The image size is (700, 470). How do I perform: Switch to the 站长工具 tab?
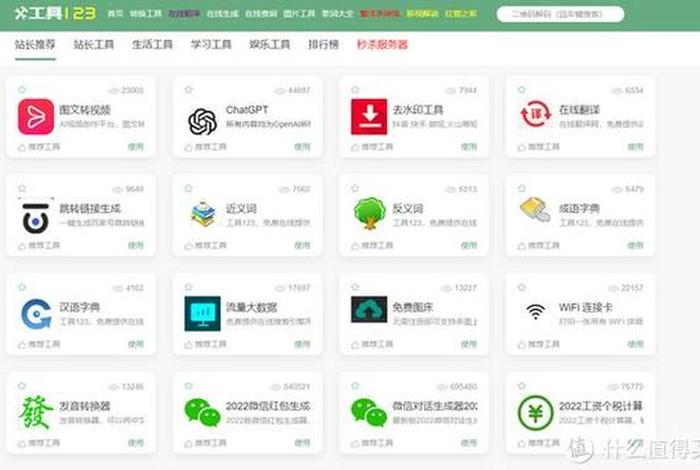94,44
